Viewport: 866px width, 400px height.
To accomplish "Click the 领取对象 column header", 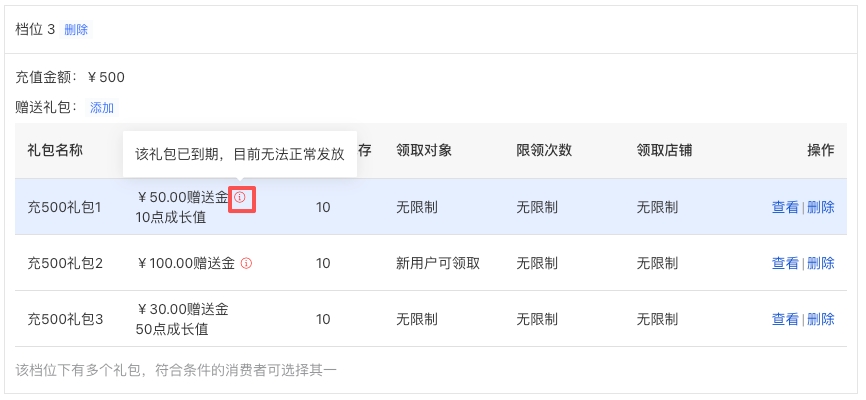I will (x=424, y=151).
